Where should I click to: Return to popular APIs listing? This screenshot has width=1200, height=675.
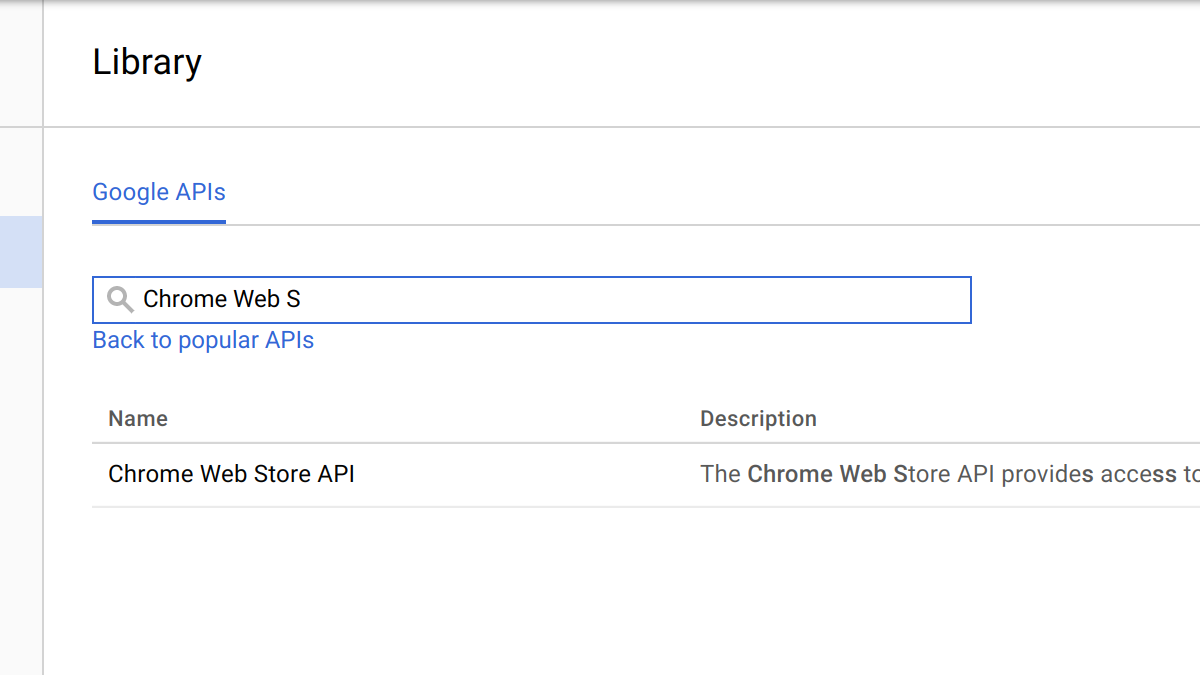coord(203,340)
